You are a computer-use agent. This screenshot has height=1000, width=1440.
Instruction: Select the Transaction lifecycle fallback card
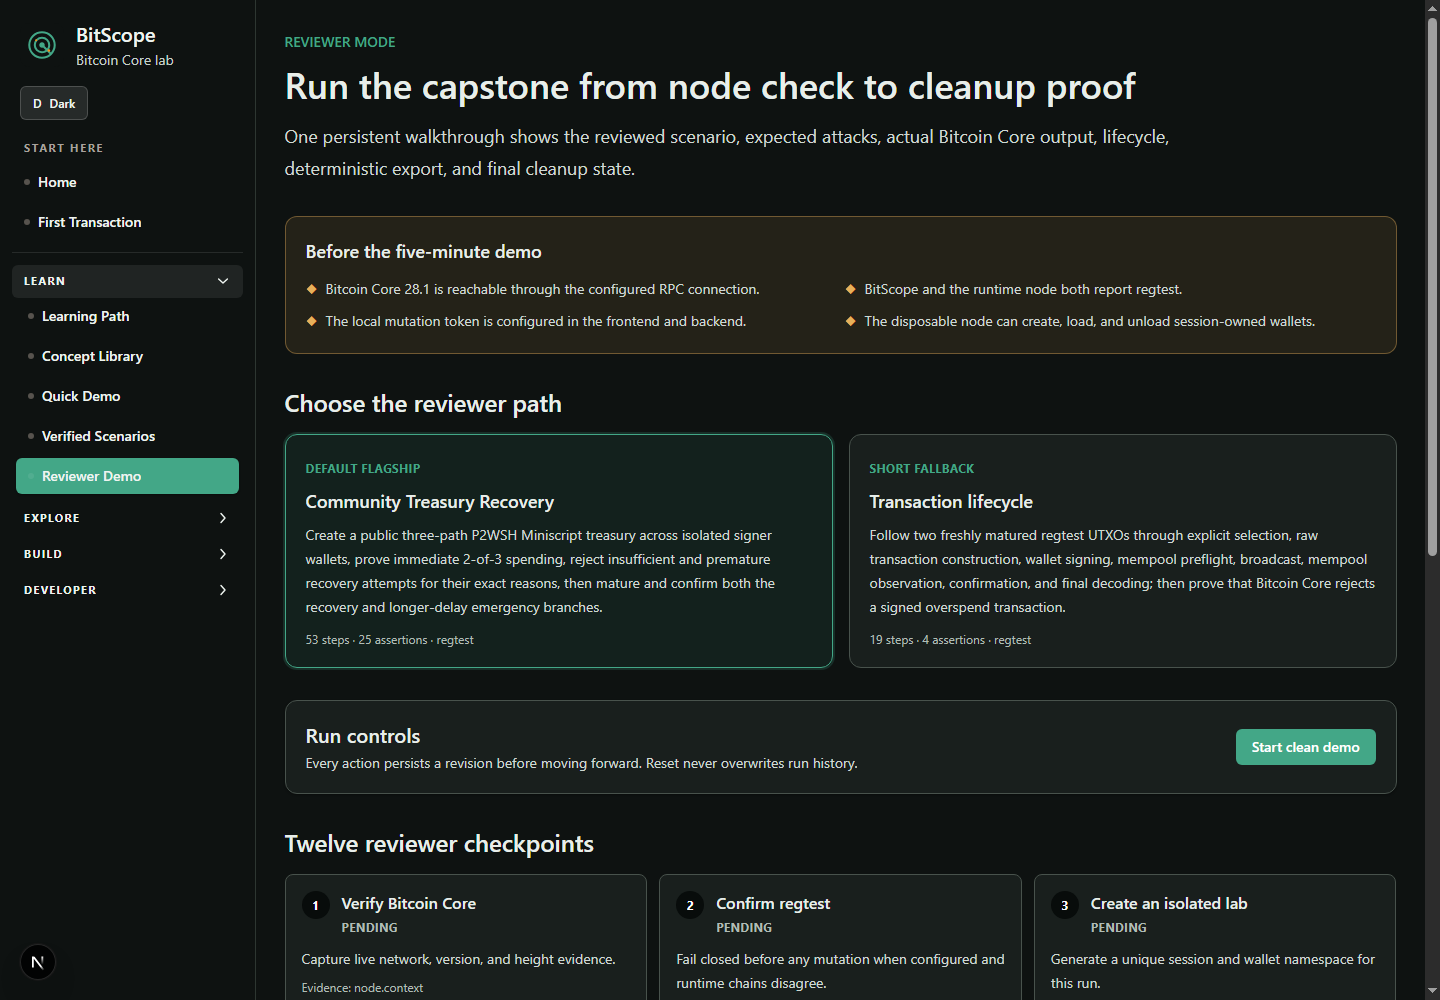(1123, 551)
